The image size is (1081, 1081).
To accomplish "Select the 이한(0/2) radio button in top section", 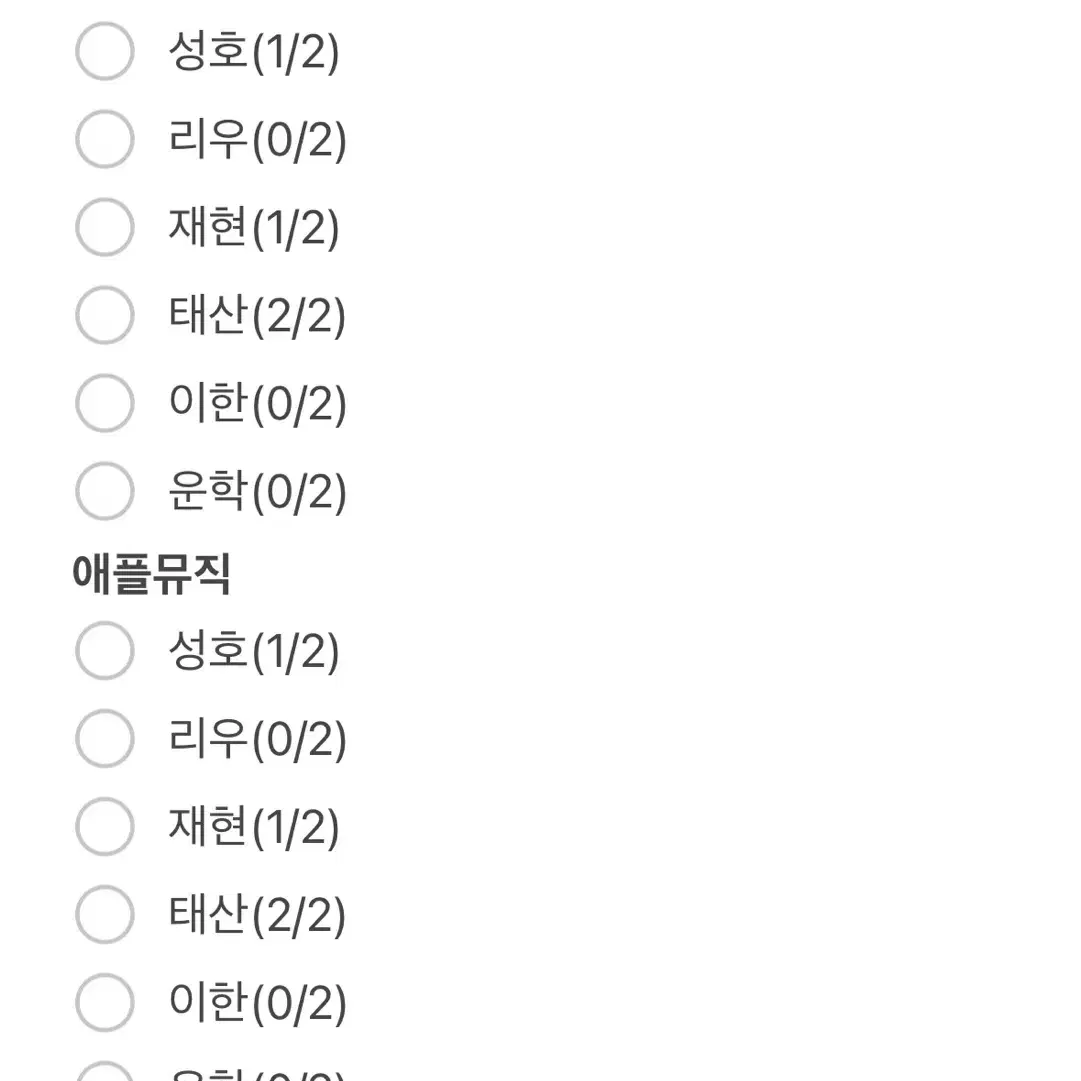I will (104, 403).
